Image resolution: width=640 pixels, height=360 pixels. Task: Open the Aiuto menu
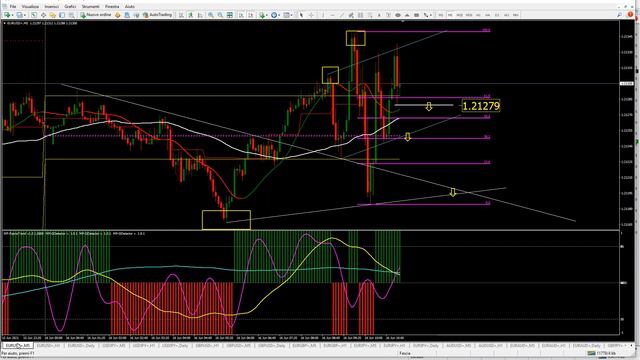(129, 7)
